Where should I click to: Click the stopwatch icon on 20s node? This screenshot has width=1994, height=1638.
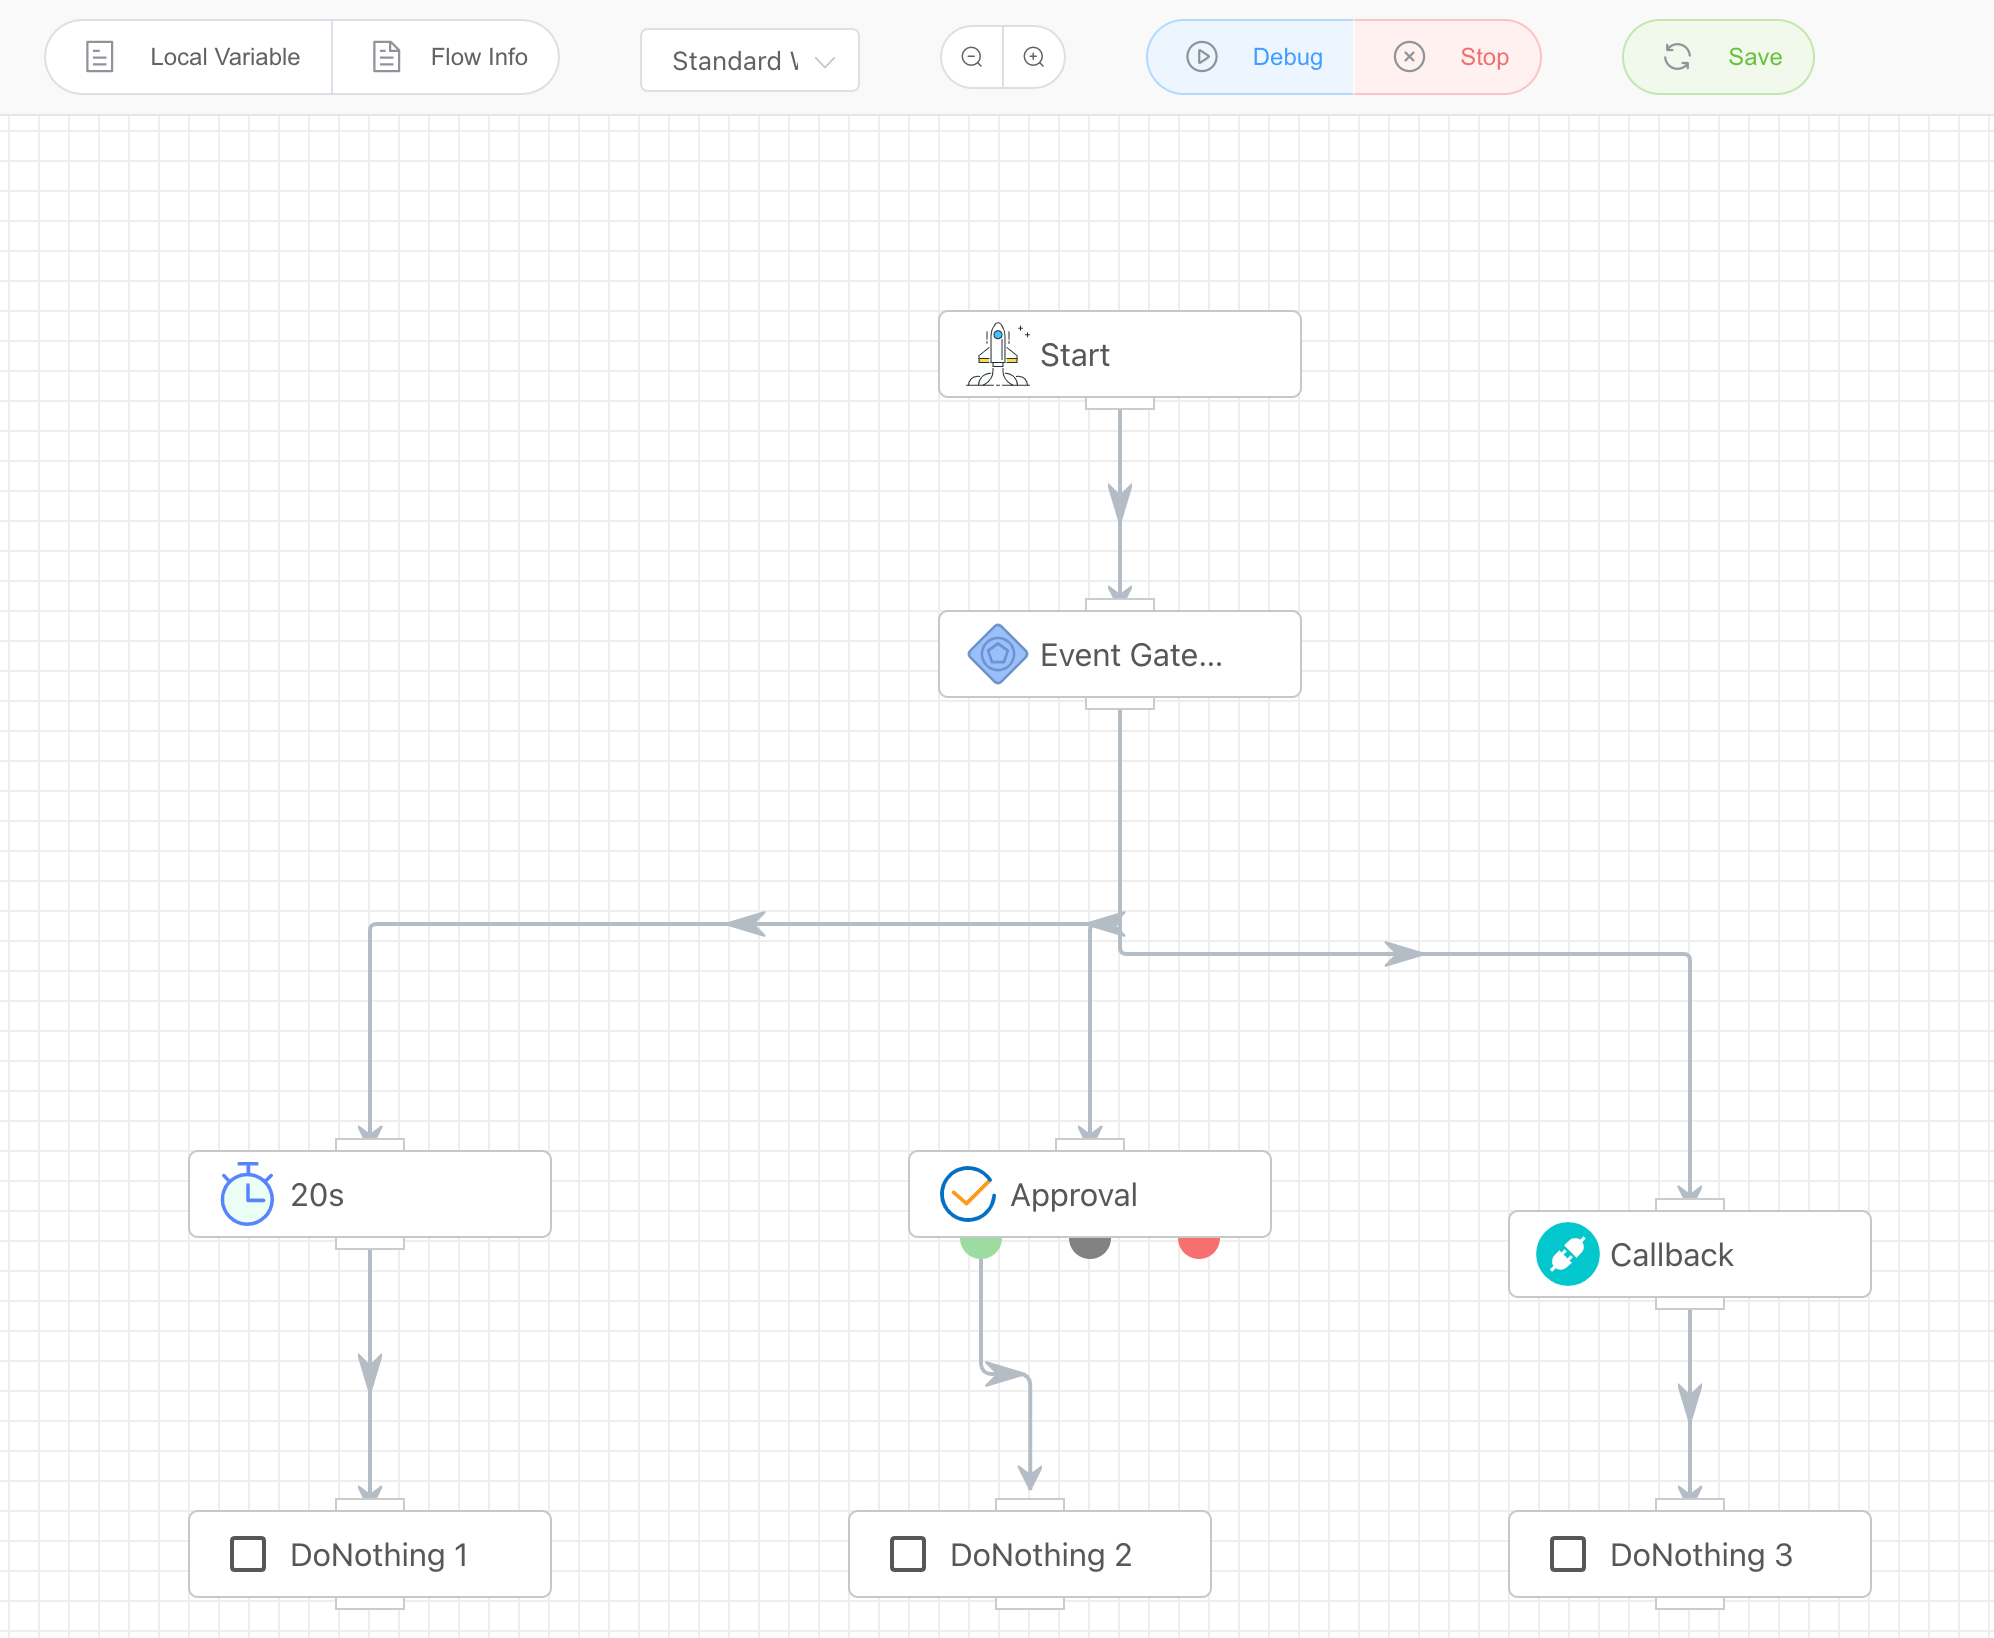[247, 1194]
